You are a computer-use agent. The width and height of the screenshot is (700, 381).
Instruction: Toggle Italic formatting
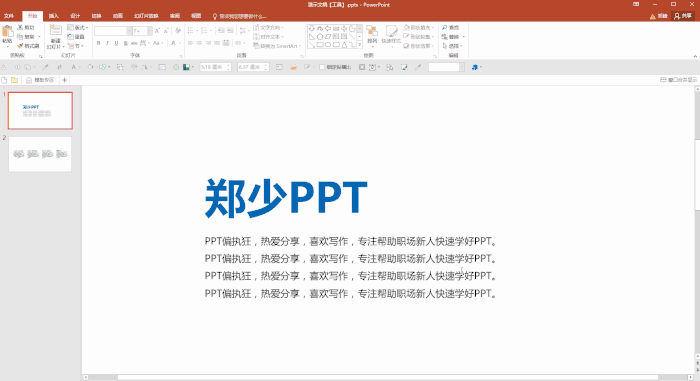pyautogui.click(x=108, y=43)
